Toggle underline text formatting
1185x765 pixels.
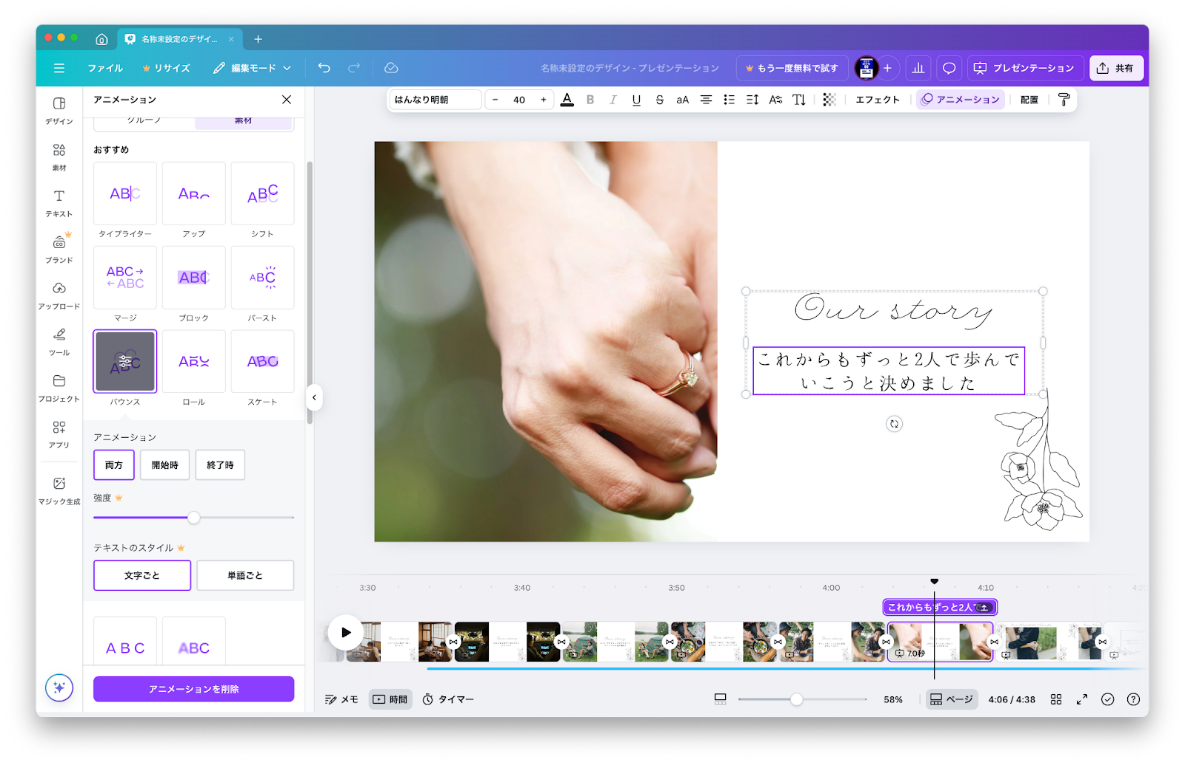pos(636,99)
